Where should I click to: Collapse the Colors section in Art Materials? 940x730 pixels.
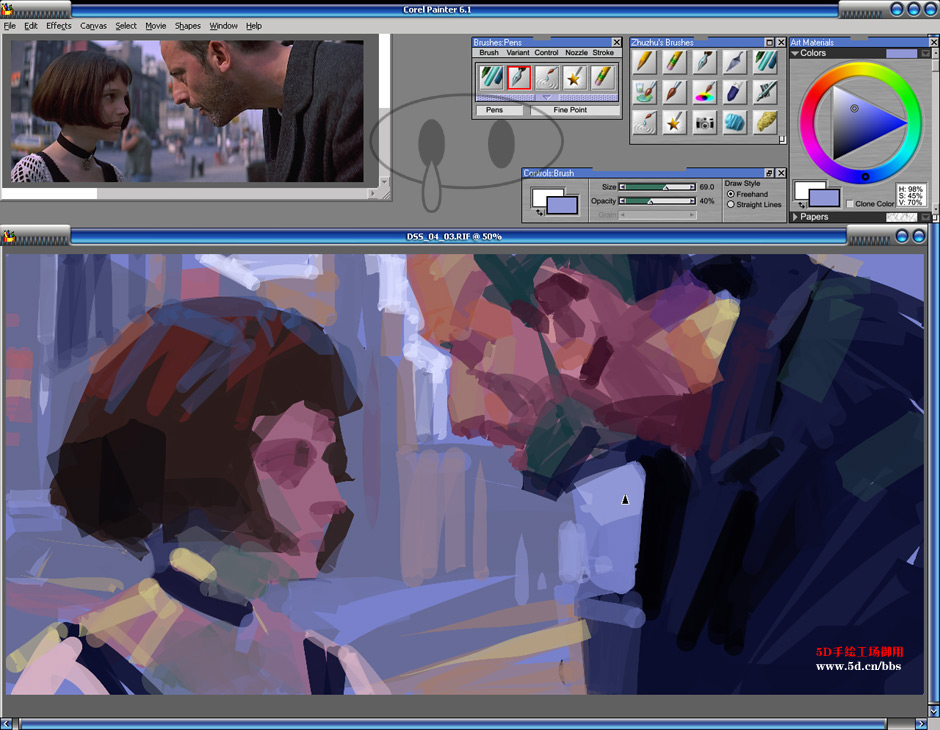(x=795, y=53)
